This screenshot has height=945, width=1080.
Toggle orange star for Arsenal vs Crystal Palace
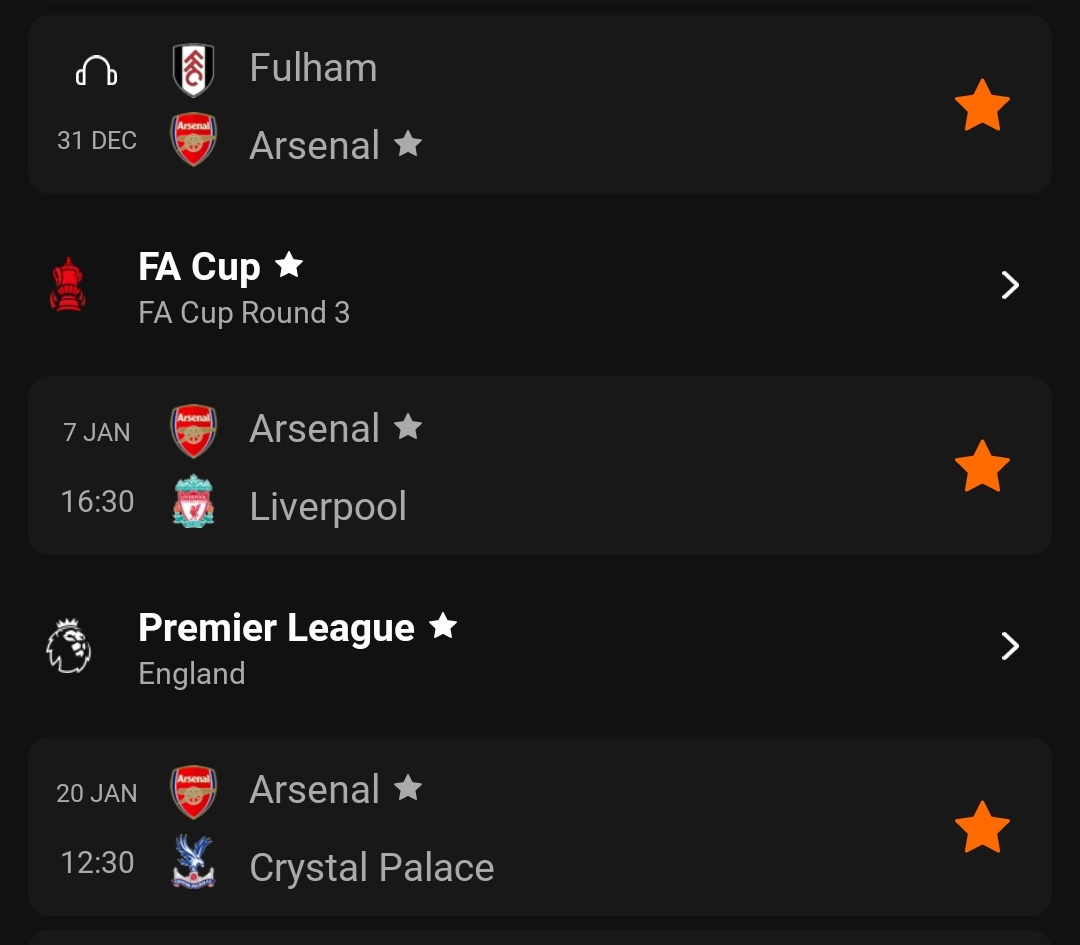coord(982,827)
